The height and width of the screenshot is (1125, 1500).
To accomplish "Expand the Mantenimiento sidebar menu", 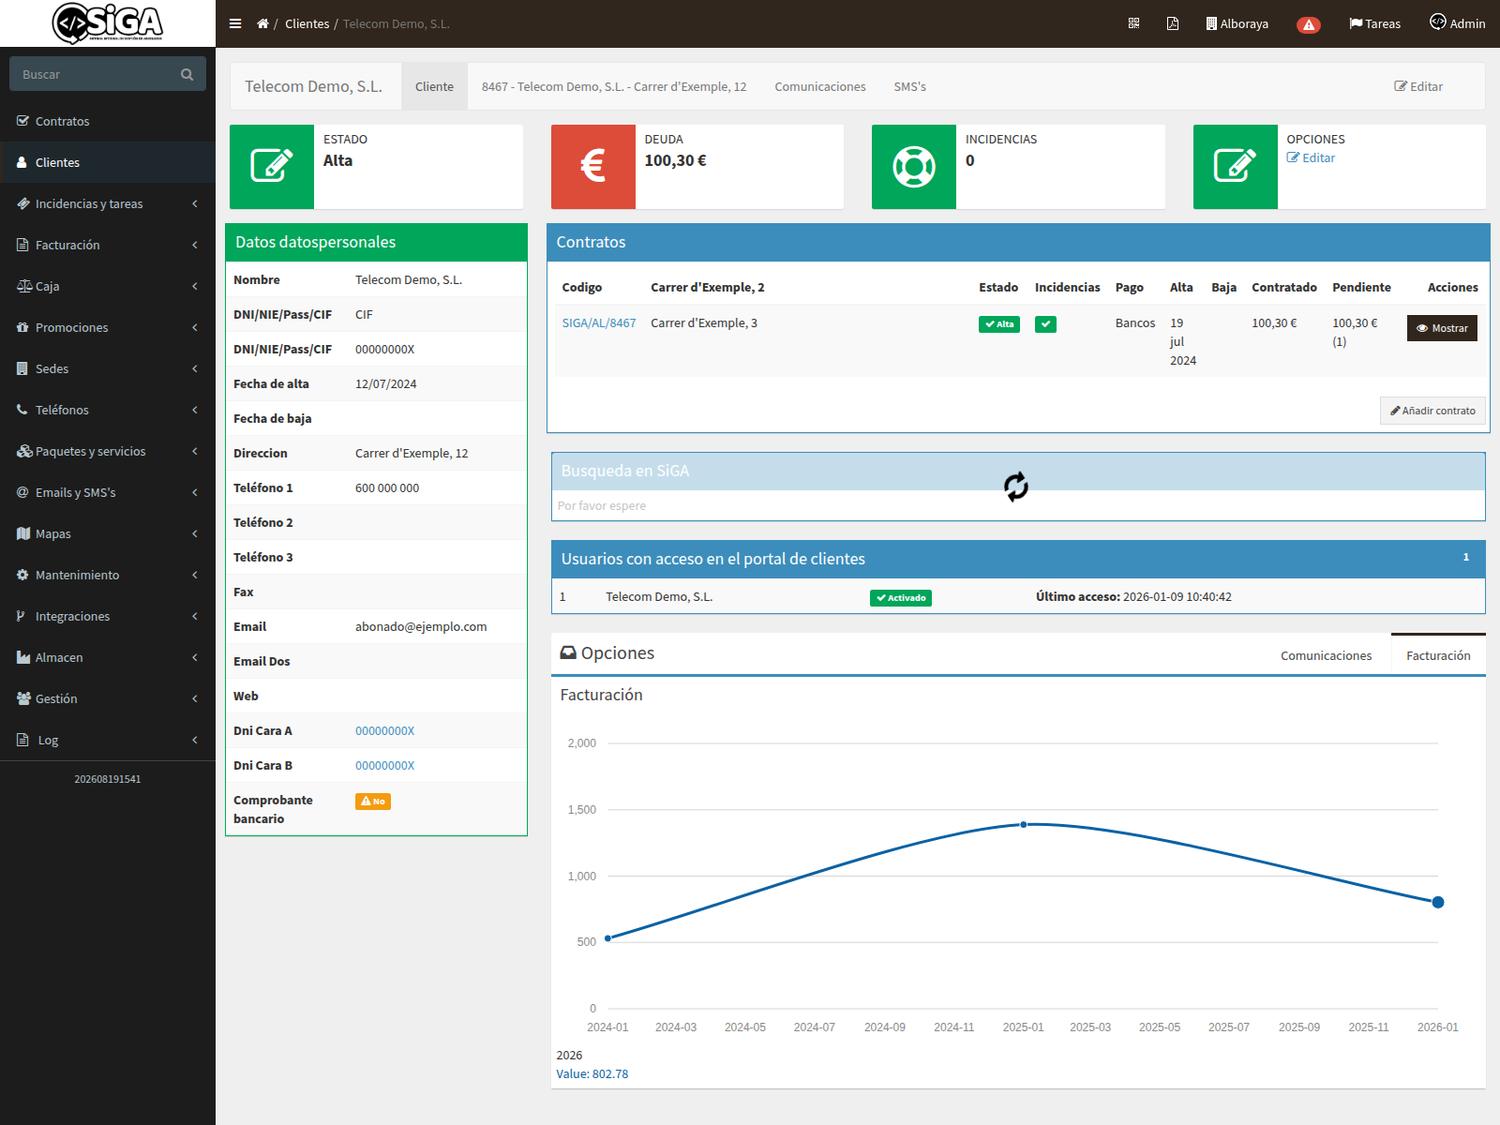I will (107, 575).
